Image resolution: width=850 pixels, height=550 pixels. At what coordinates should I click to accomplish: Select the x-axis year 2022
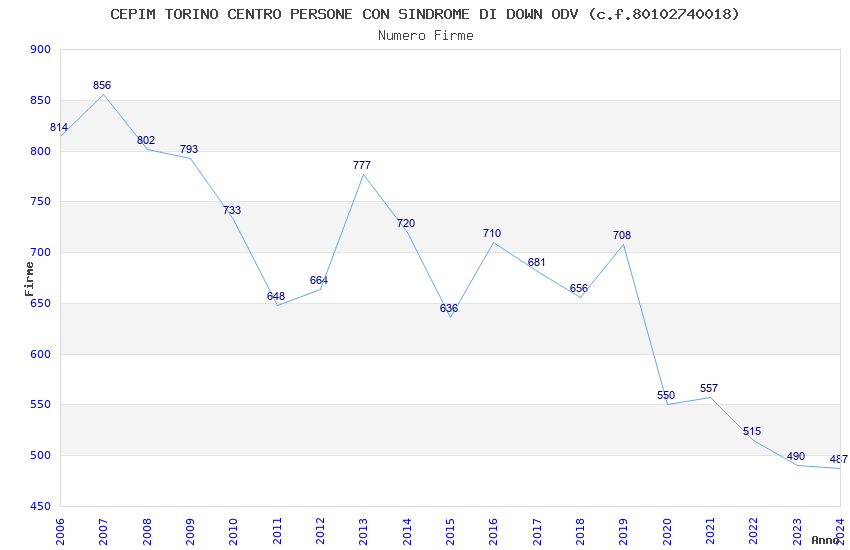point(754,532)
